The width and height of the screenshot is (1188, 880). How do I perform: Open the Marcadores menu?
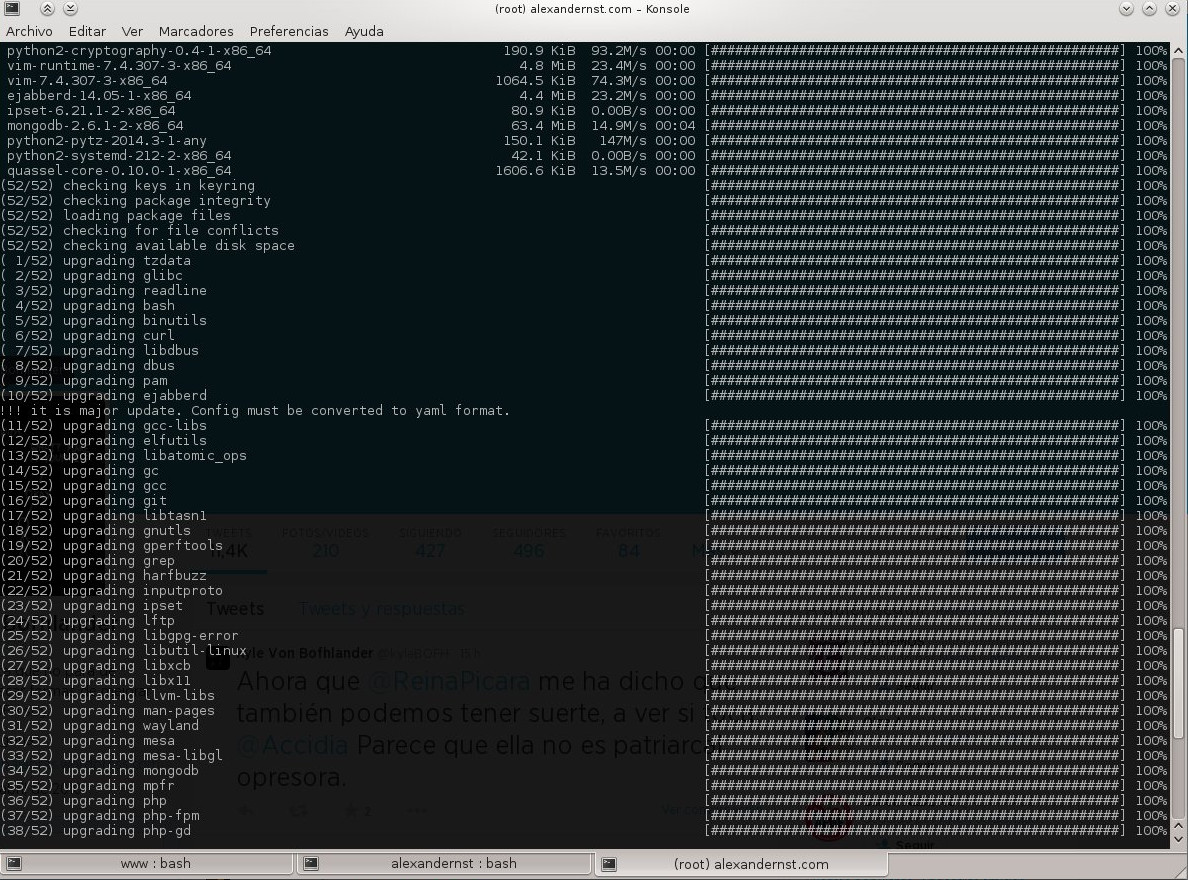click(x=195, y=31)
